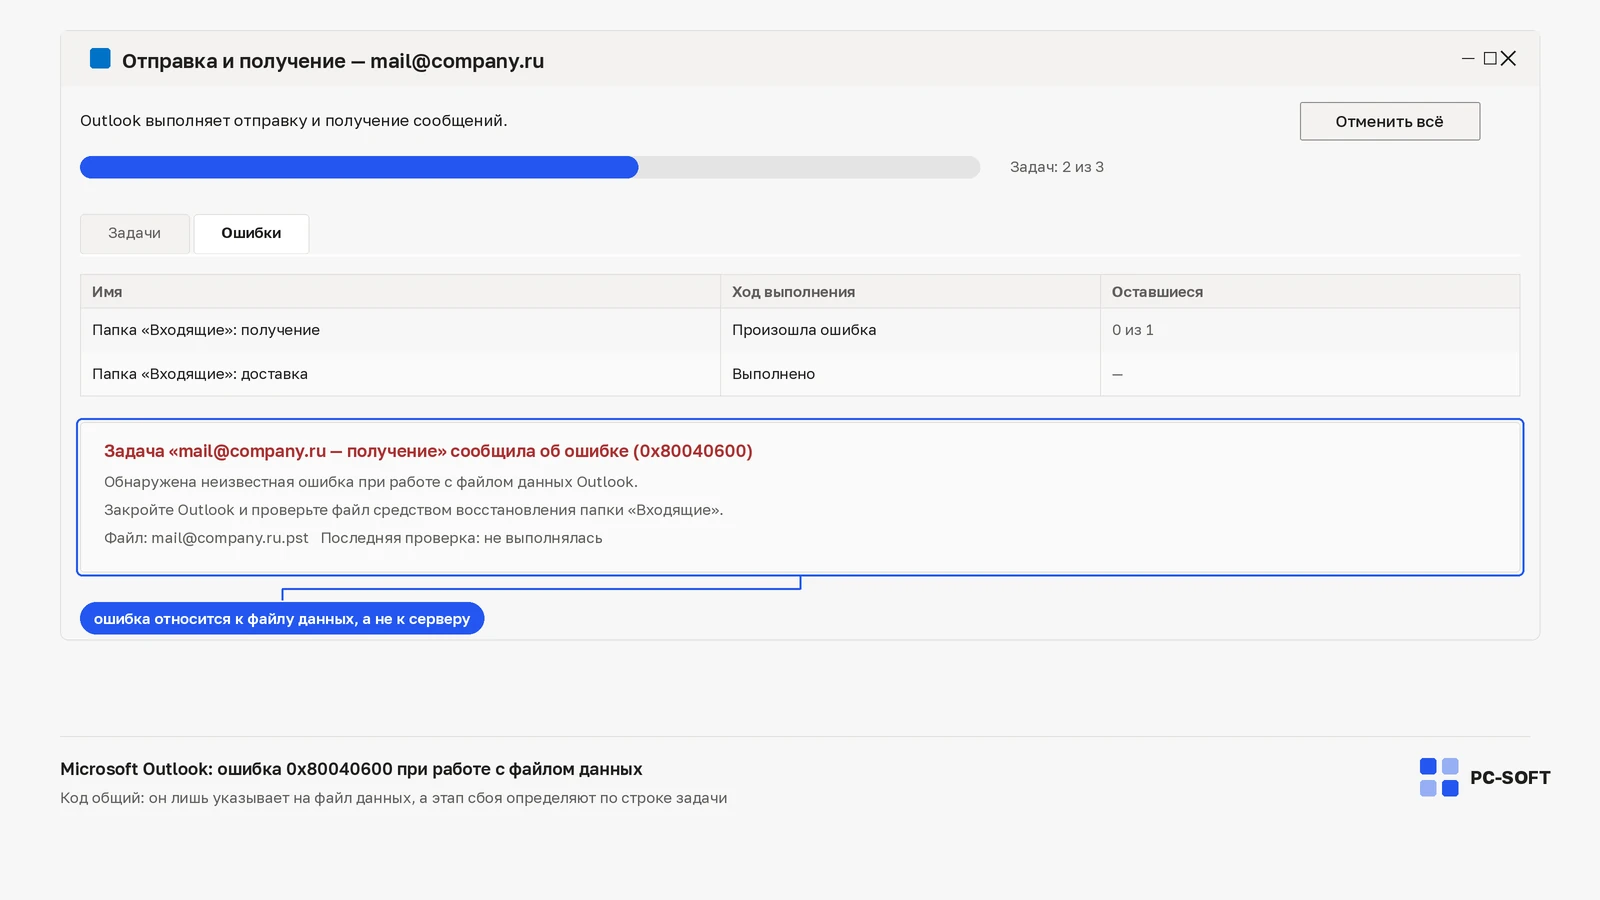Switch to the Задачи tab
1600x900 pixels.
coord(135,233)
